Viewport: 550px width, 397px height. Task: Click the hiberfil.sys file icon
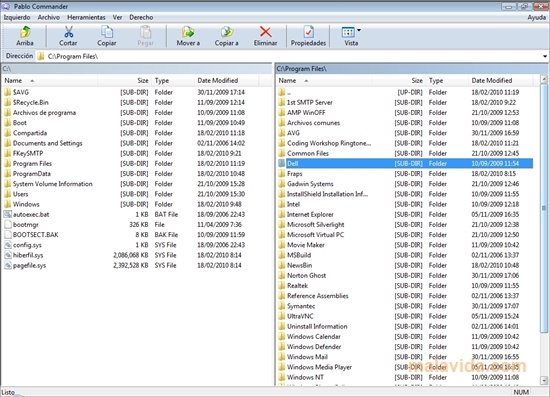7,255
